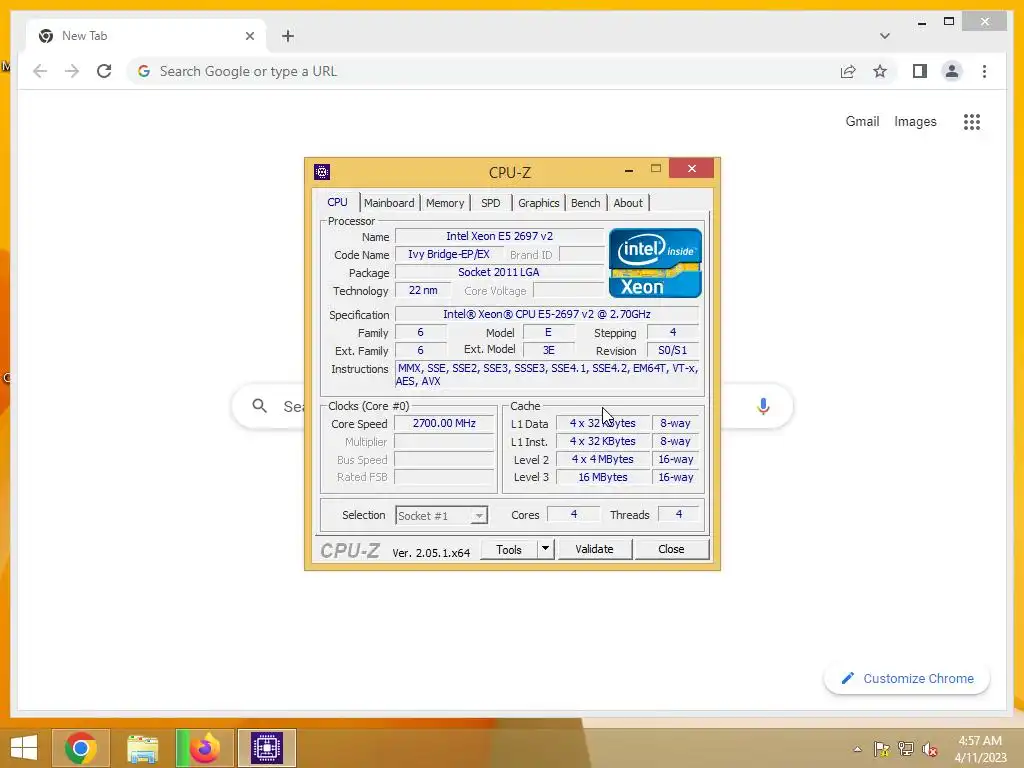Open the Chrome side panel icon
The width and height of the screenshot is (1024, 768).
pyautogui.click(x=920, y=71)
